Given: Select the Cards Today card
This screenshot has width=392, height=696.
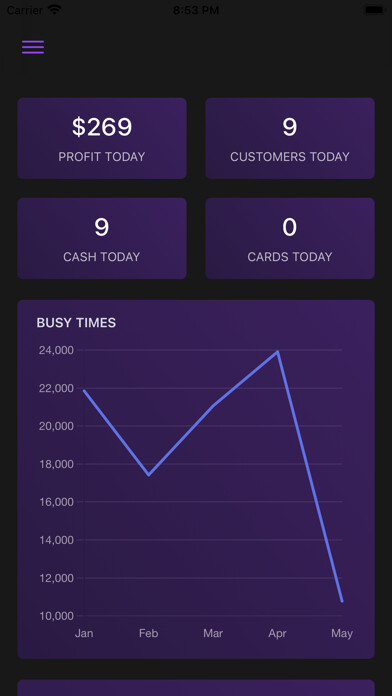Looking at the screenshot, I should point(290,238).
